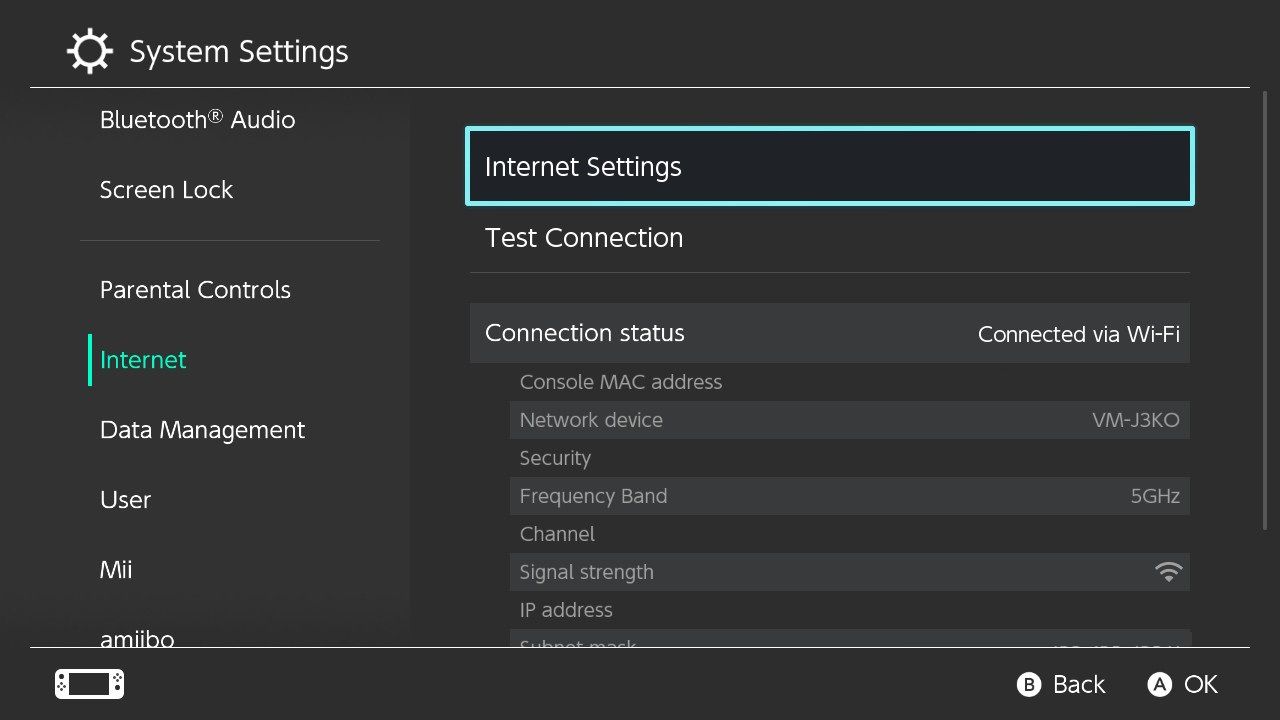
Task: Click the Wi-Fi signal strength icon
Action: (x=1167, y=572)
